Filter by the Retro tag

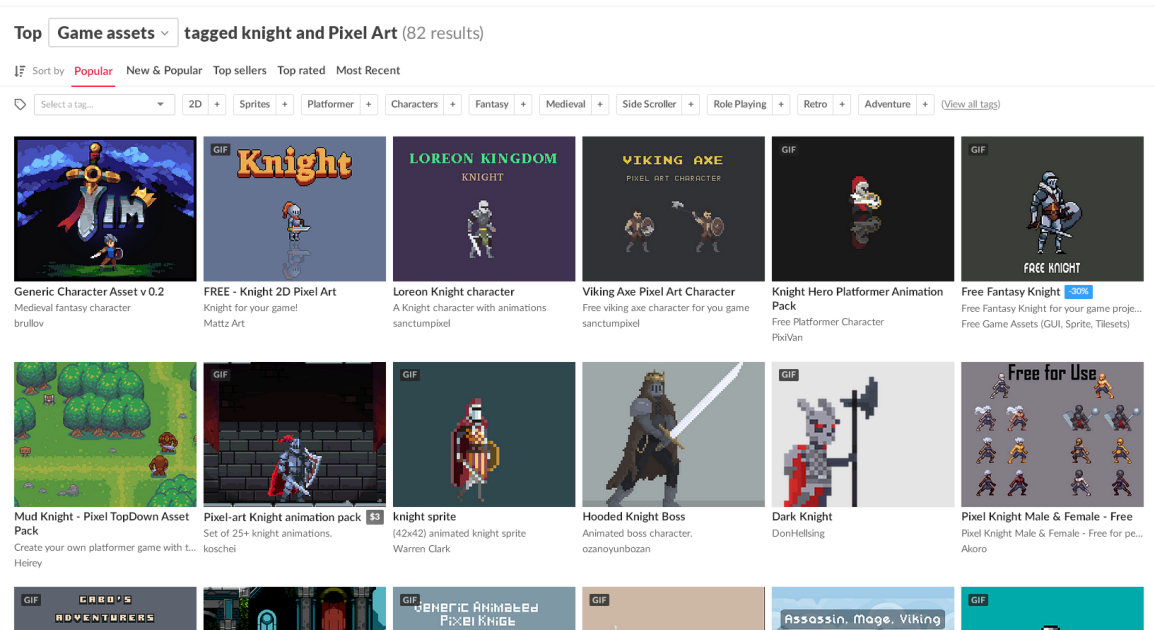tap(815, 105)
